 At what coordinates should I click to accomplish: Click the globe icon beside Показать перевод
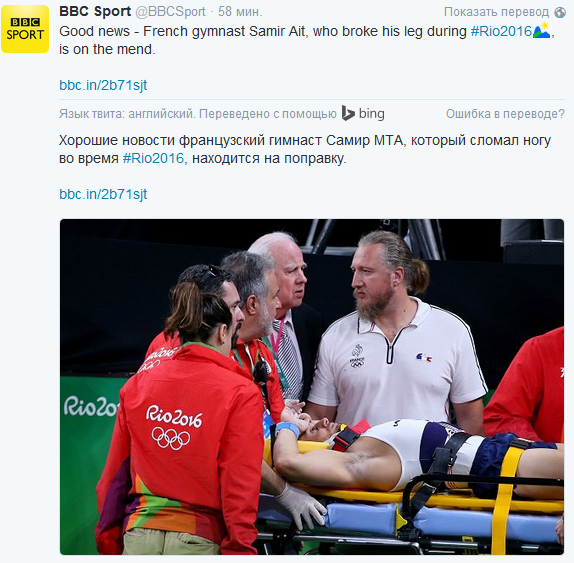coord(560,12)
